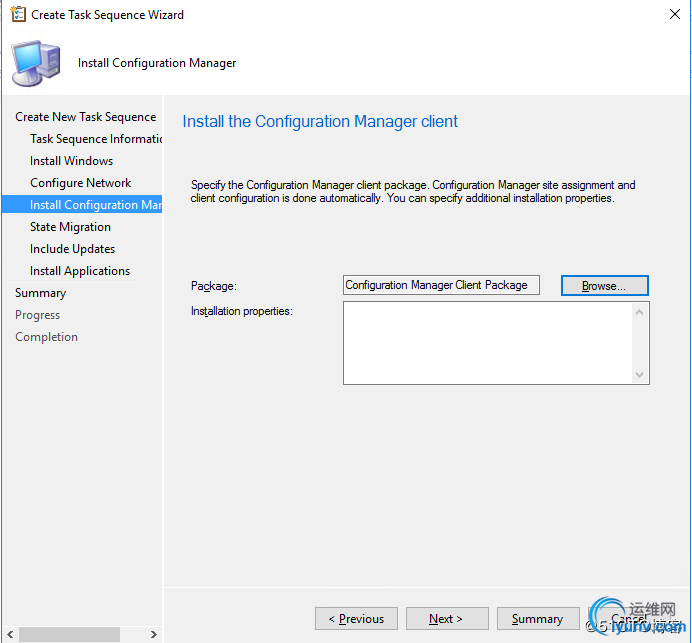Proceed with the Next button
The image size is (692, 643).
click(x=447, y=618)
